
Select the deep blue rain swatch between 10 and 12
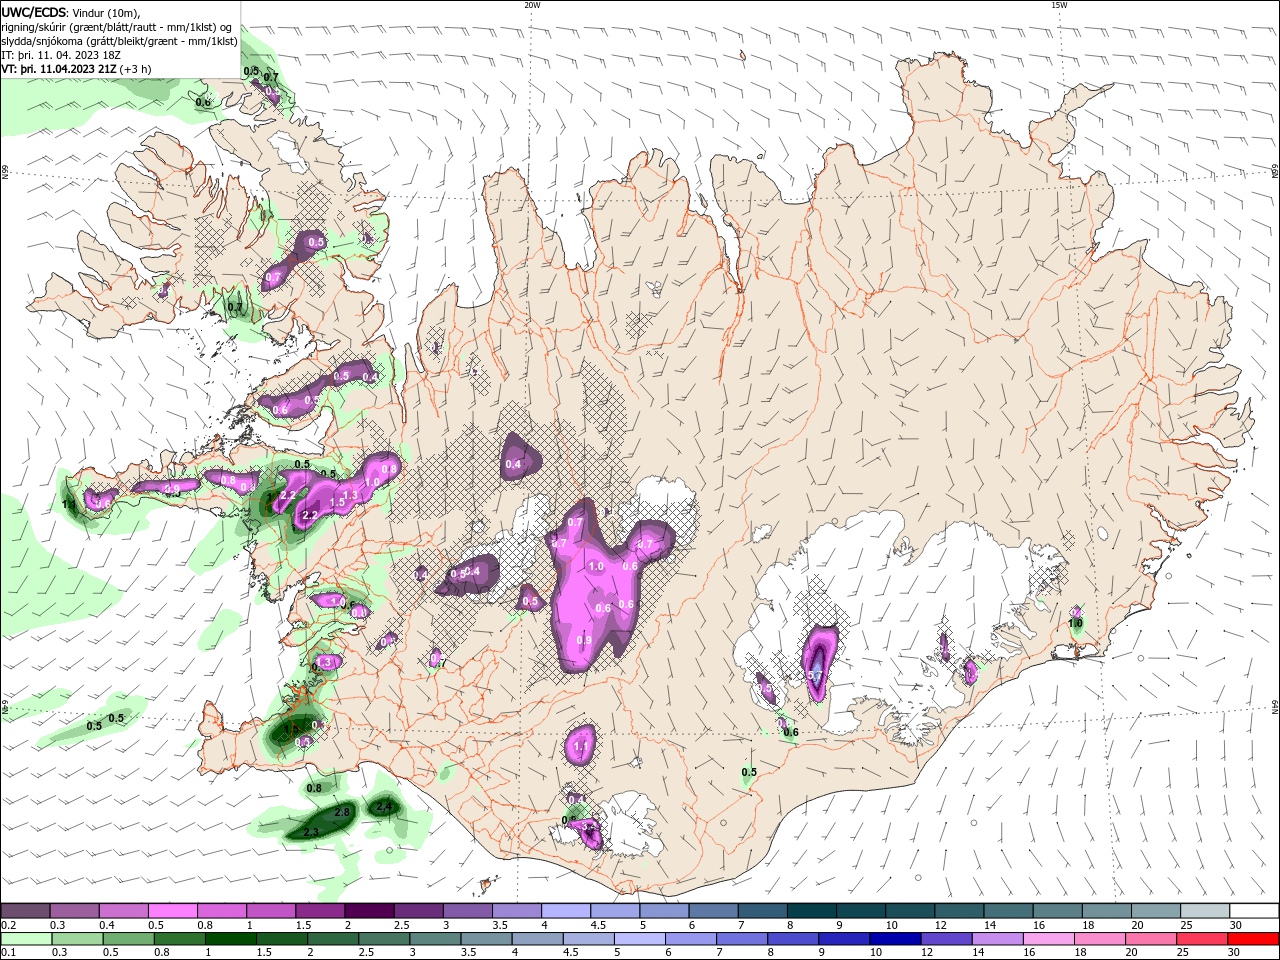coord(895,939)
